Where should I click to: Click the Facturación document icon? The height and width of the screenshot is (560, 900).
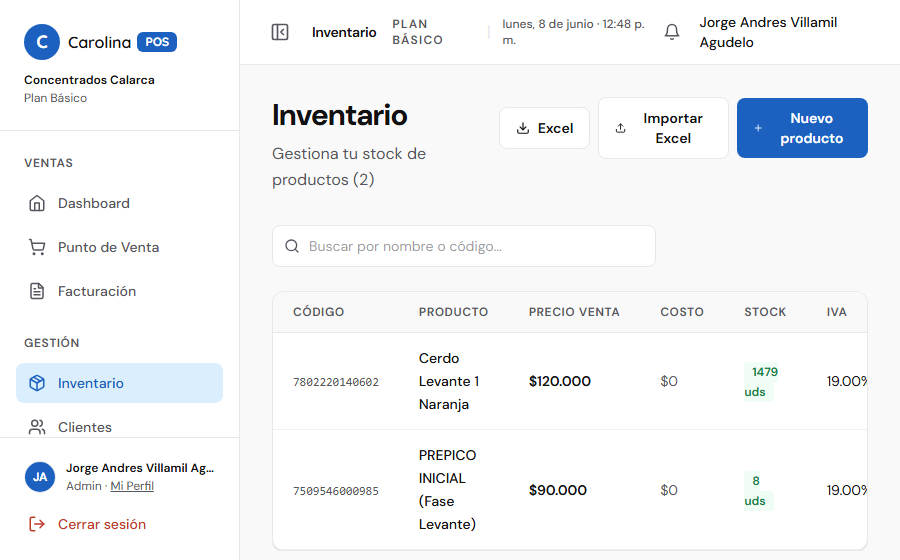point(37,291)
